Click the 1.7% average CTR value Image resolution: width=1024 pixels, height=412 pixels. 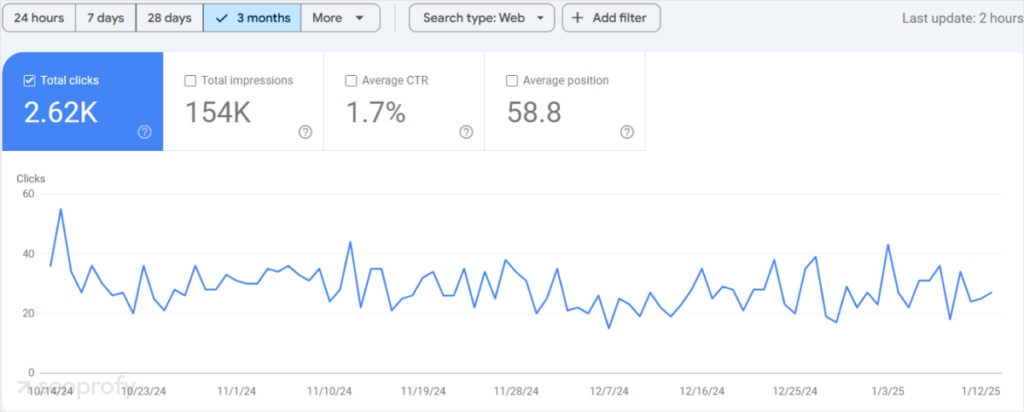(x=376, y=112)
